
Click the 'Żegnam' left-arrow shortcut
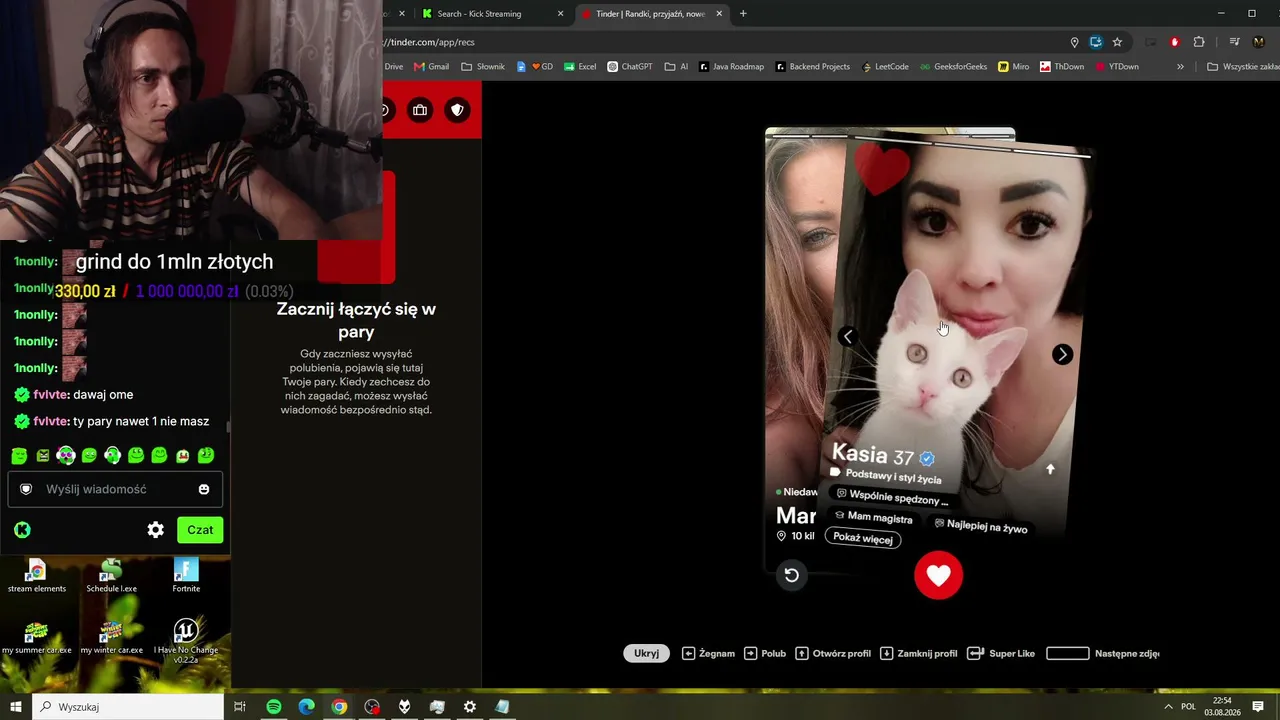click(708, 653)
